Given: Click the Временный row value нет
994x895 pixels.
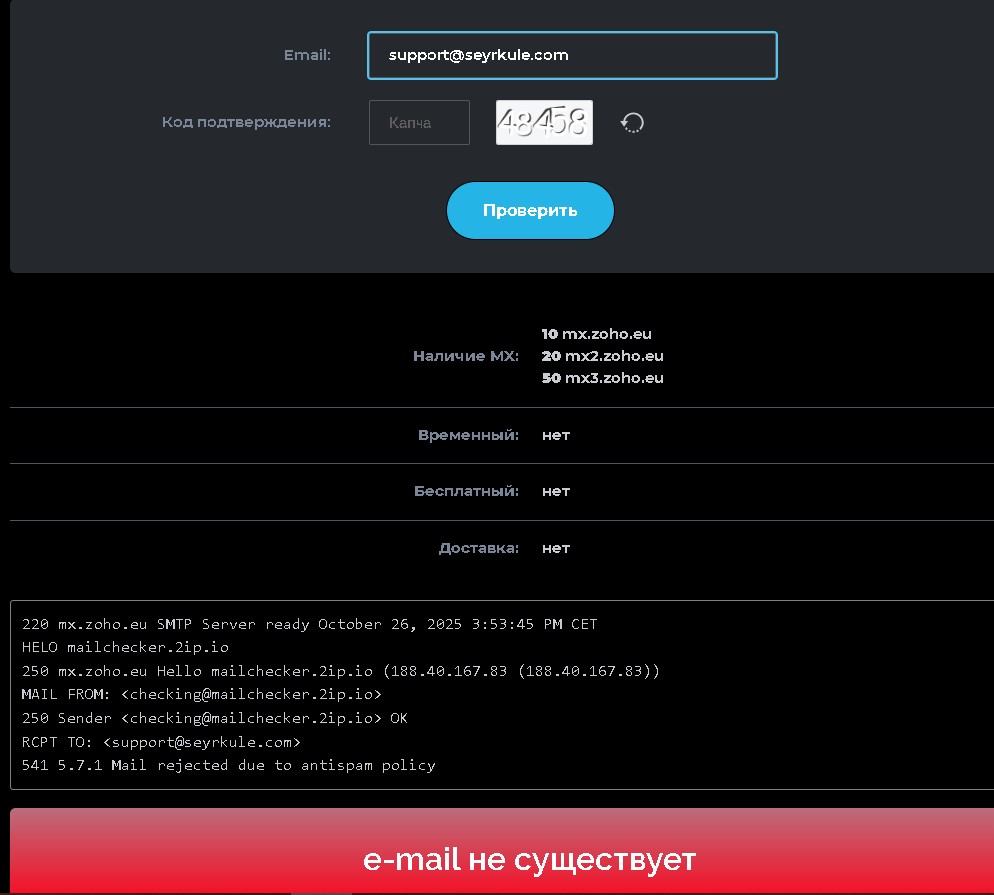Looking at the screenshot, I should pos(556,435).
